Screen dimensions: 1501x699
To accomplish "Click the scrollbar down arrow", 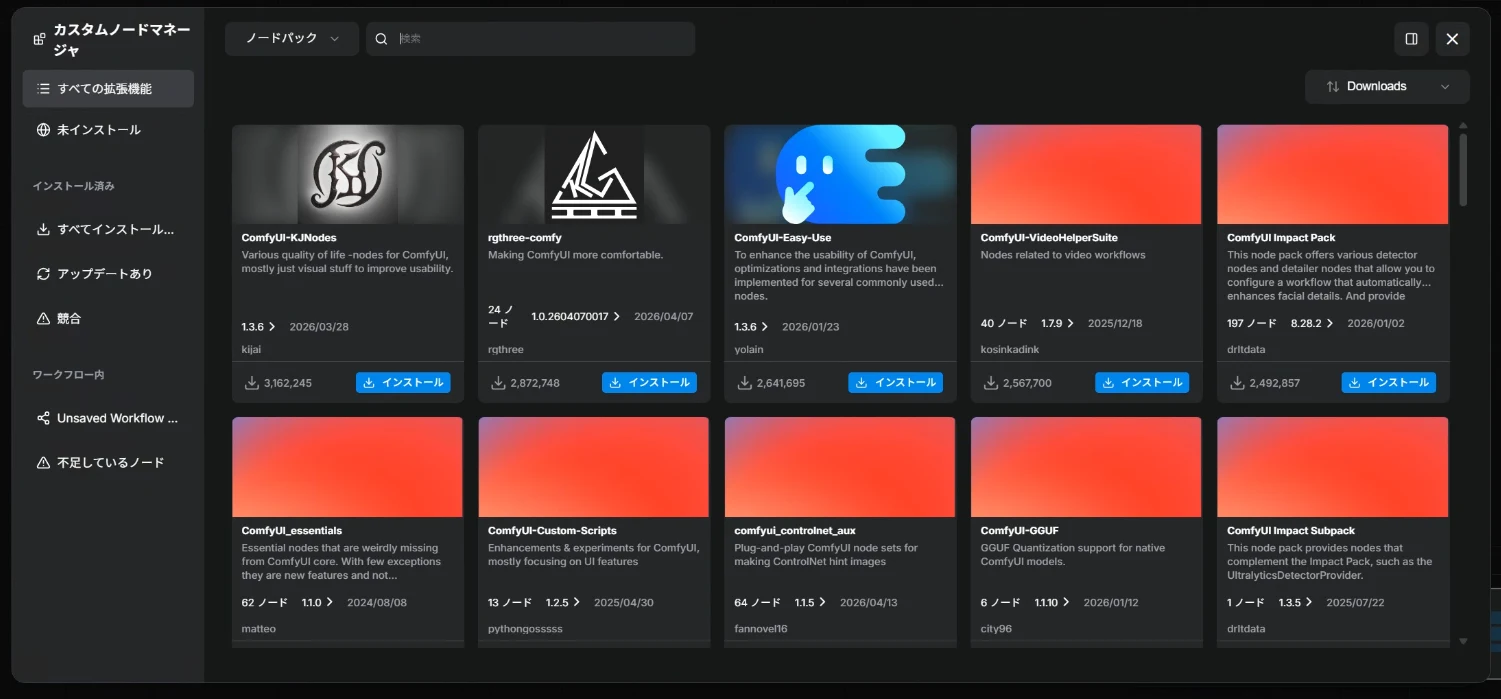I will click(1463, 642).
